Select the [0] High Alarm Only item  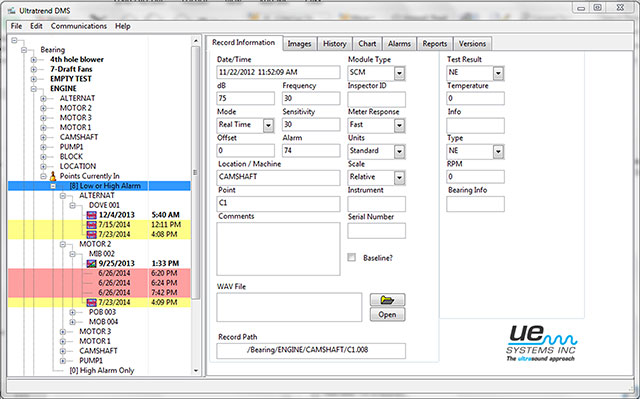point(102,370)
